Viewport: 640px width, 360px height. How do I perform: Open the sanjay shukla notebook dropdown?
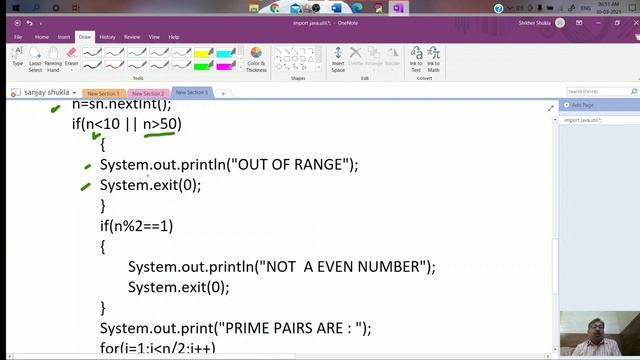pyautogui.click(x=50, y=93)
